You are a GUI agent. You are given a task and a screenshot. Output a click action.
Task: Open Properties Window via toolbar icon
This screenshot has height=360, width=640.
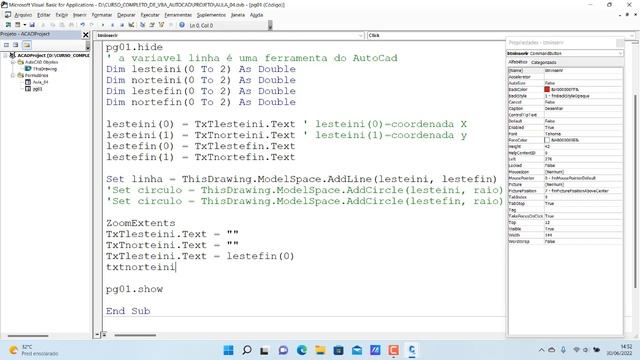click(152, 25)
